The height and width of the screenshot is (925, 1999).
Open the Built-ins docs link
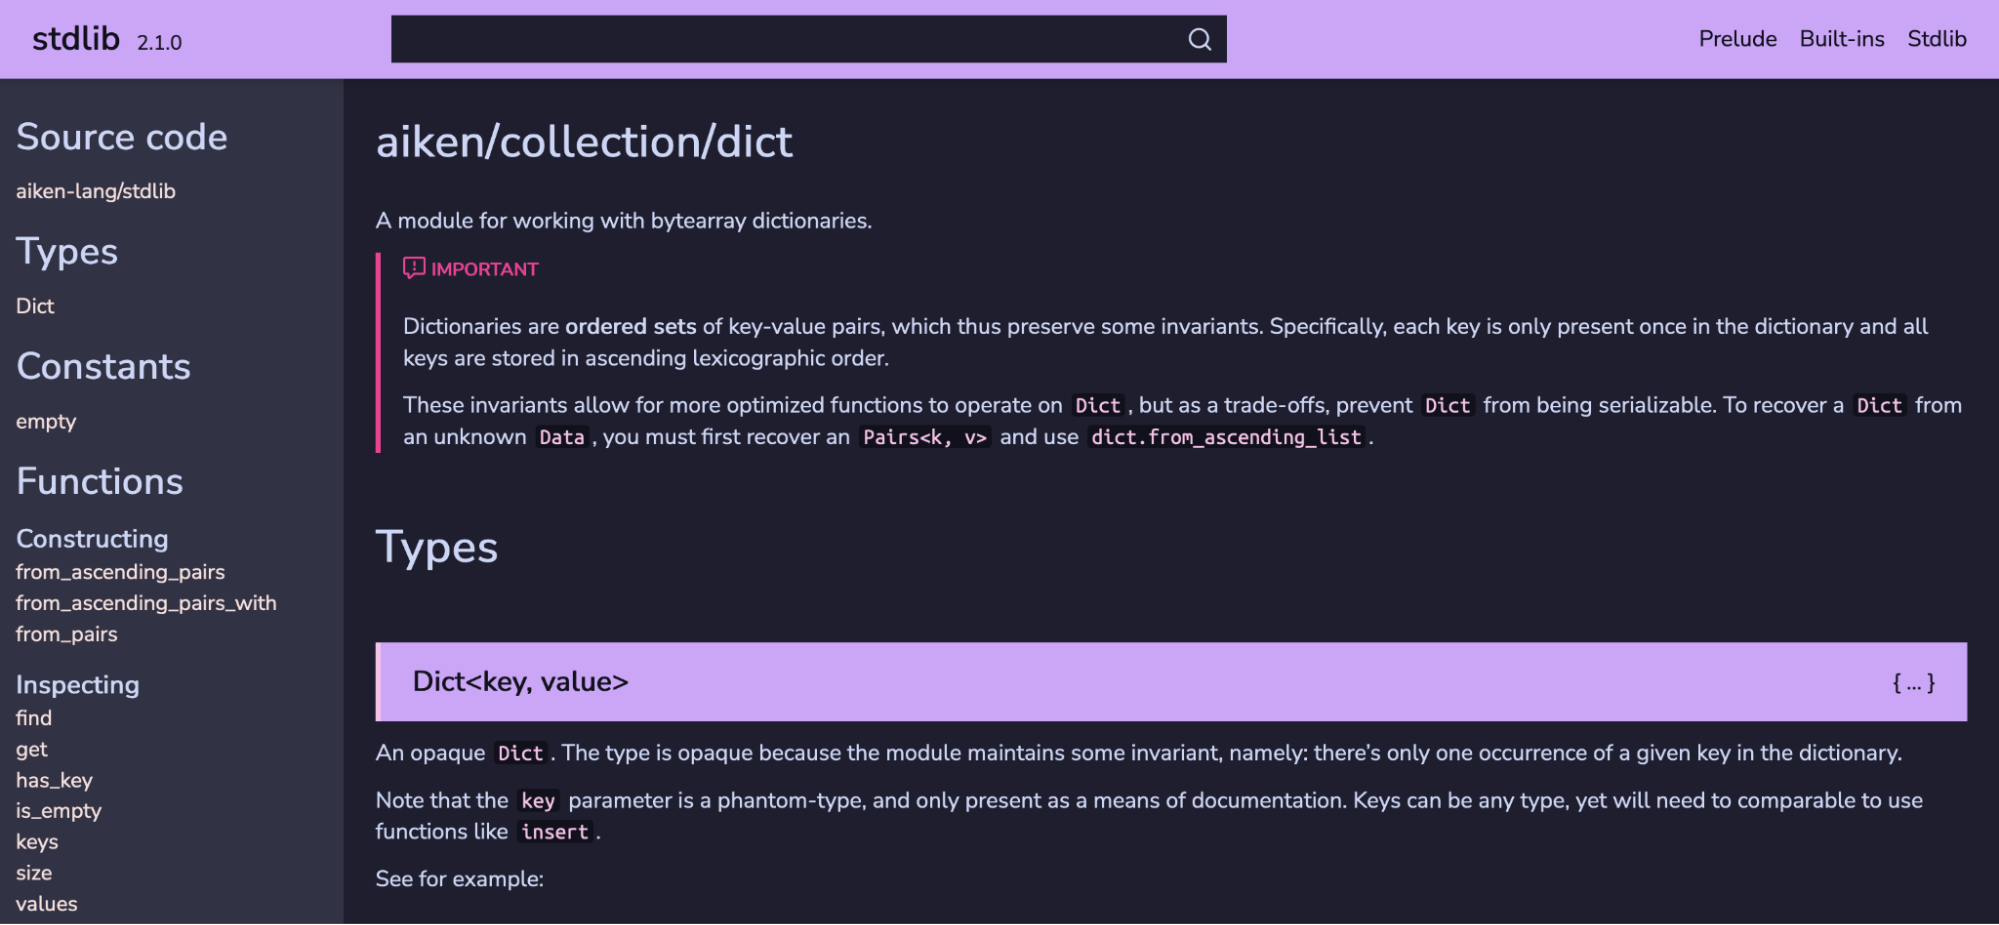point(1841,39)
